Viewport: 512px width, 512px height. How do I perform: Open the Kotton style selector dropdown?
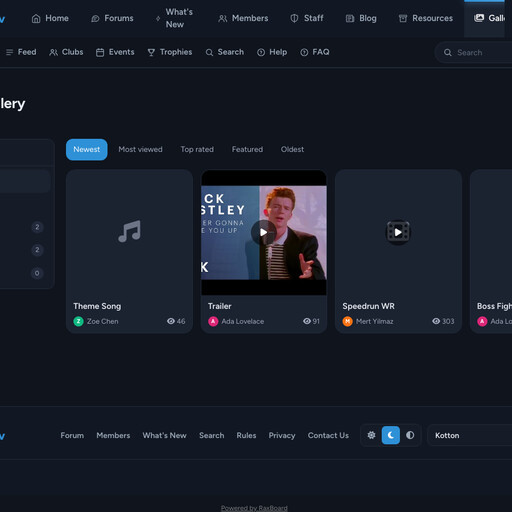pyautogui.click(x=469, y=435)
